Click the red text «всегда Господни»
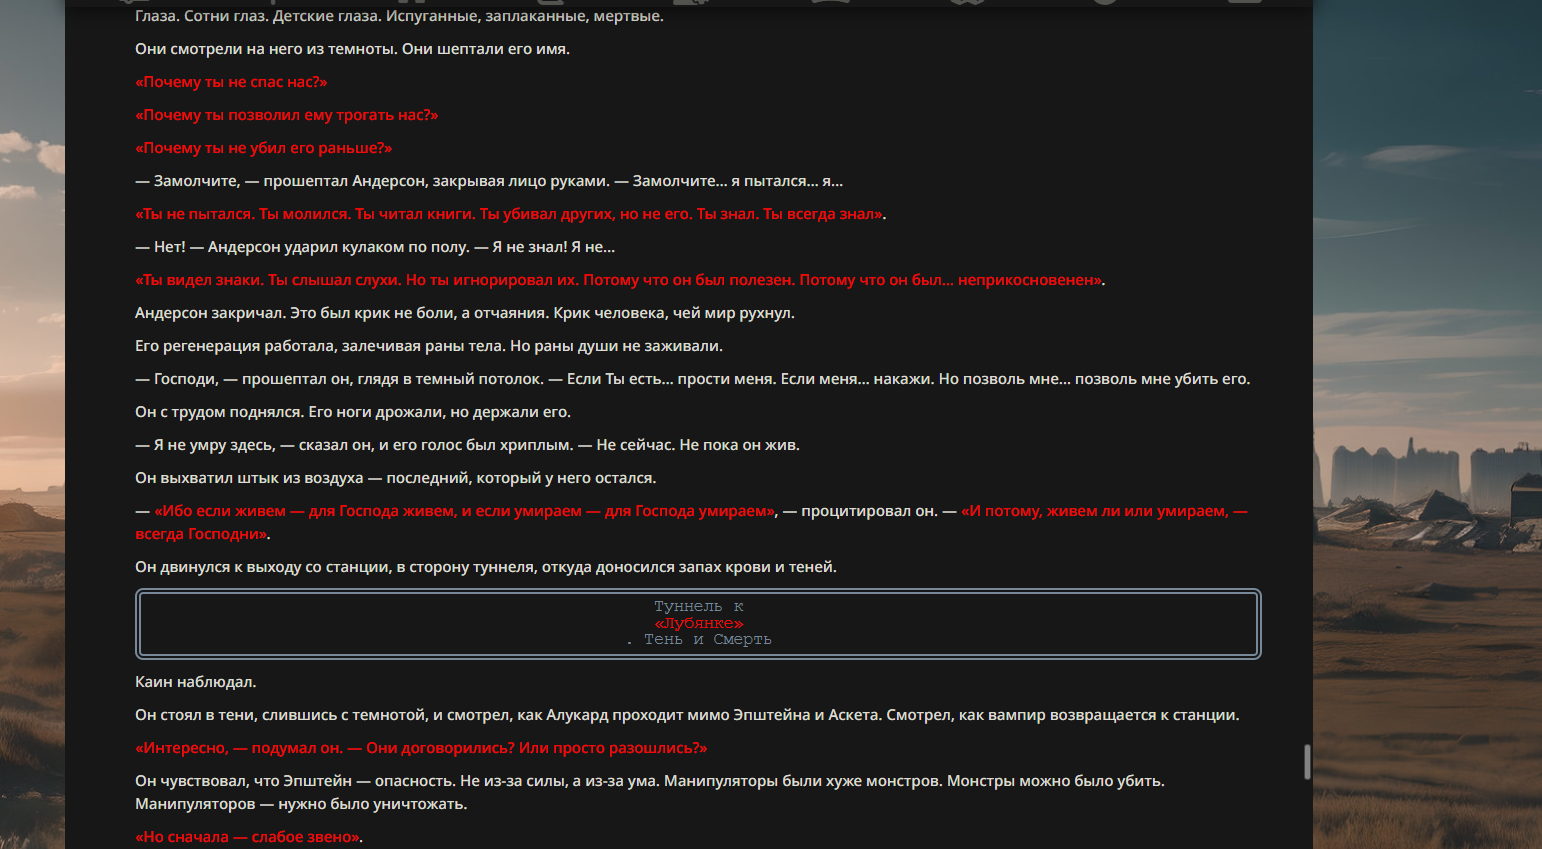The image size is (1542, 849). (x=201, y=534)
